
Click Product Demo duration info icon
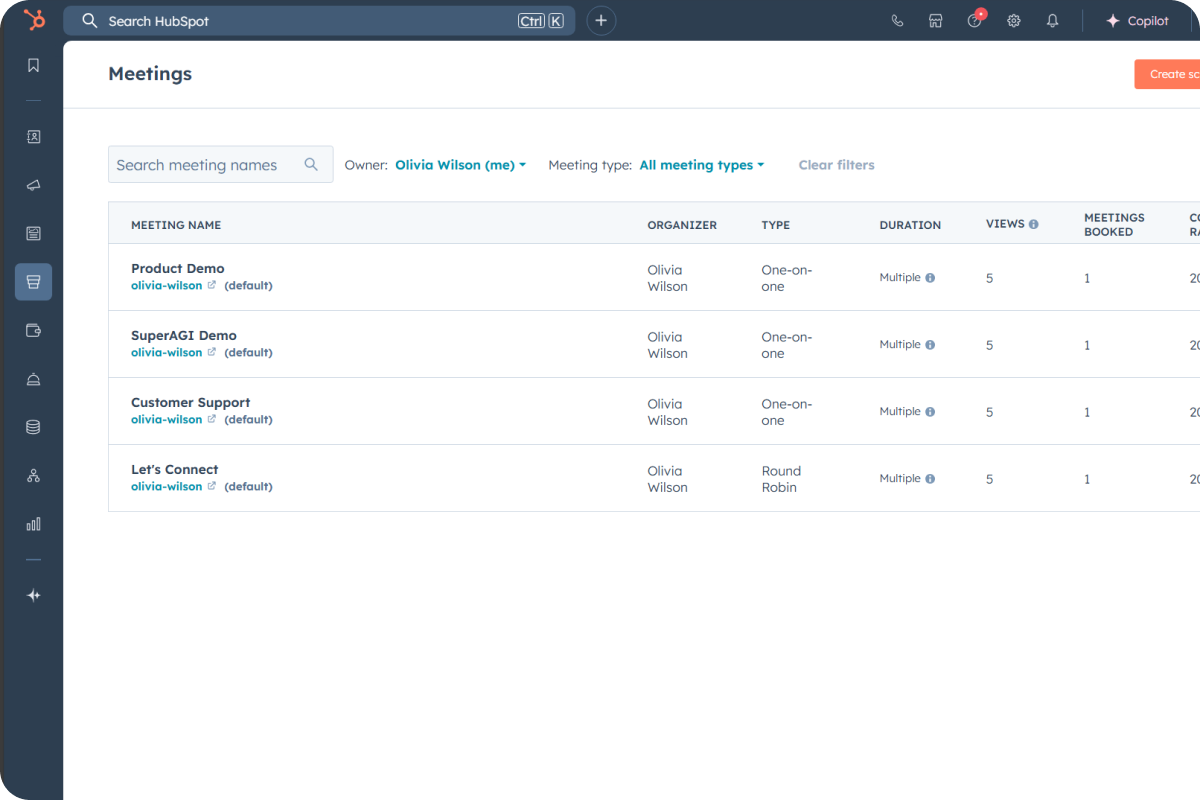point(930,278)
